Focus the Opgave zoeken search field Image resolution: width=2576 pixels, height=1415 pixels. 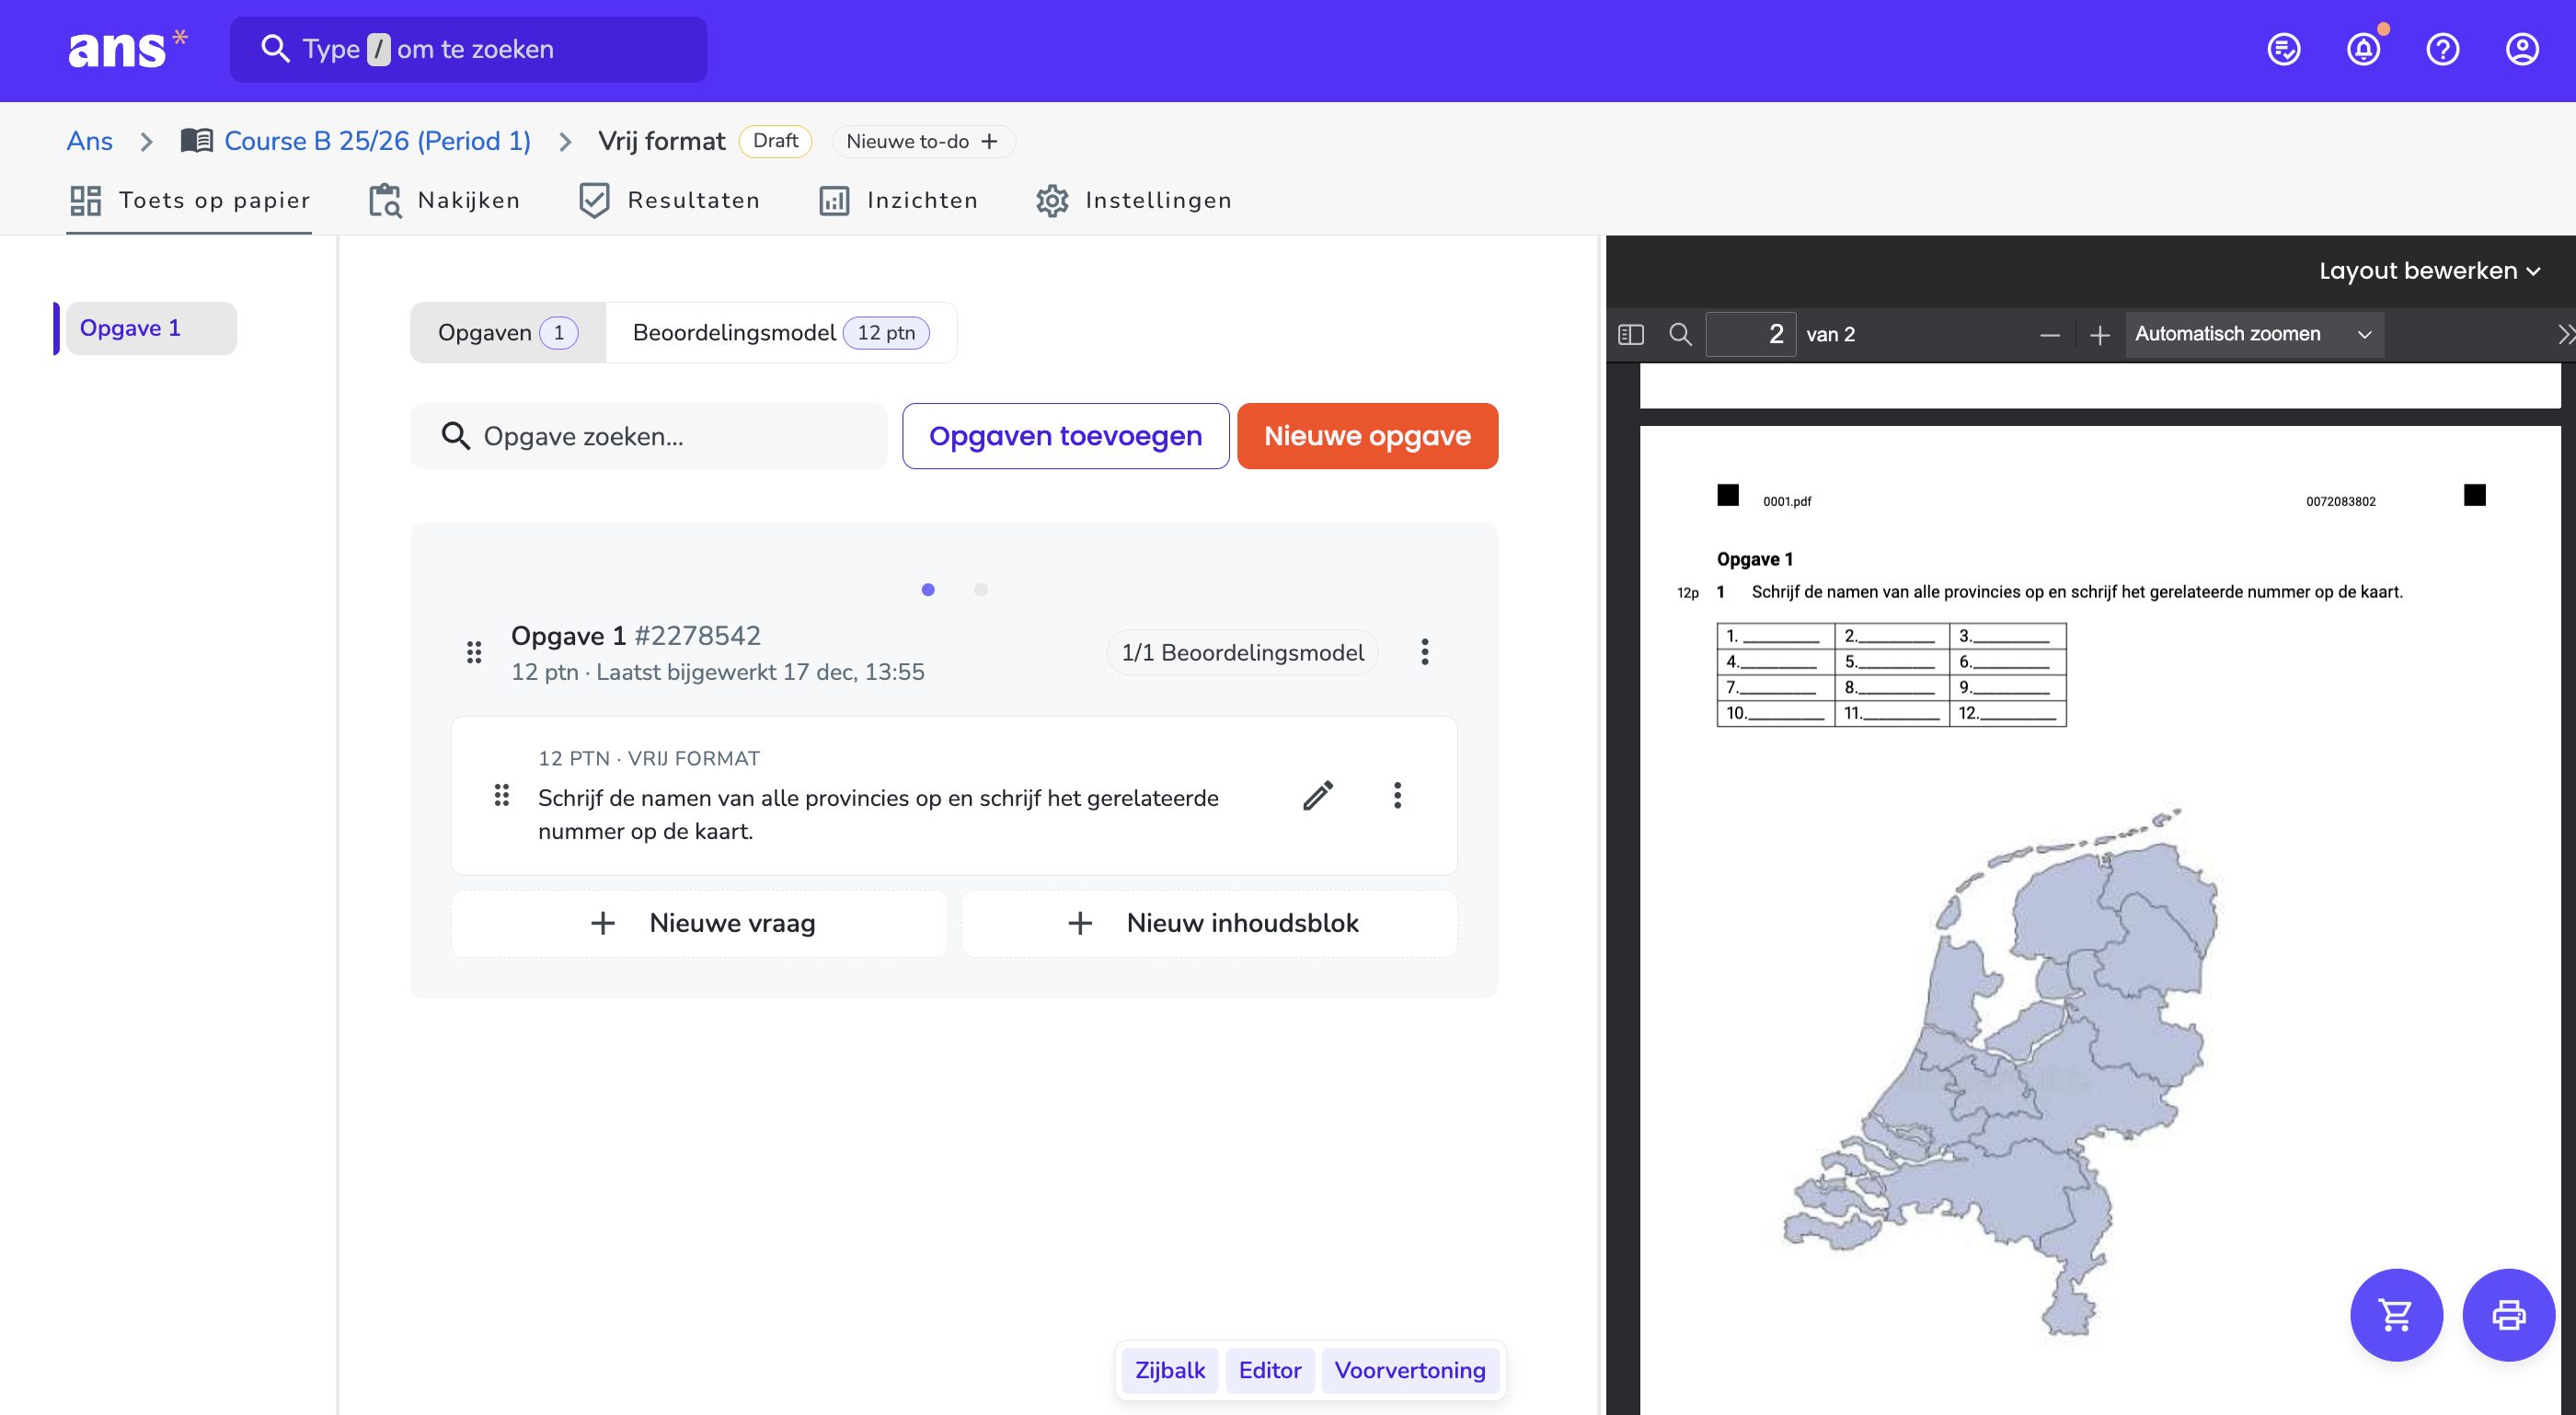(x=648, y=435)
